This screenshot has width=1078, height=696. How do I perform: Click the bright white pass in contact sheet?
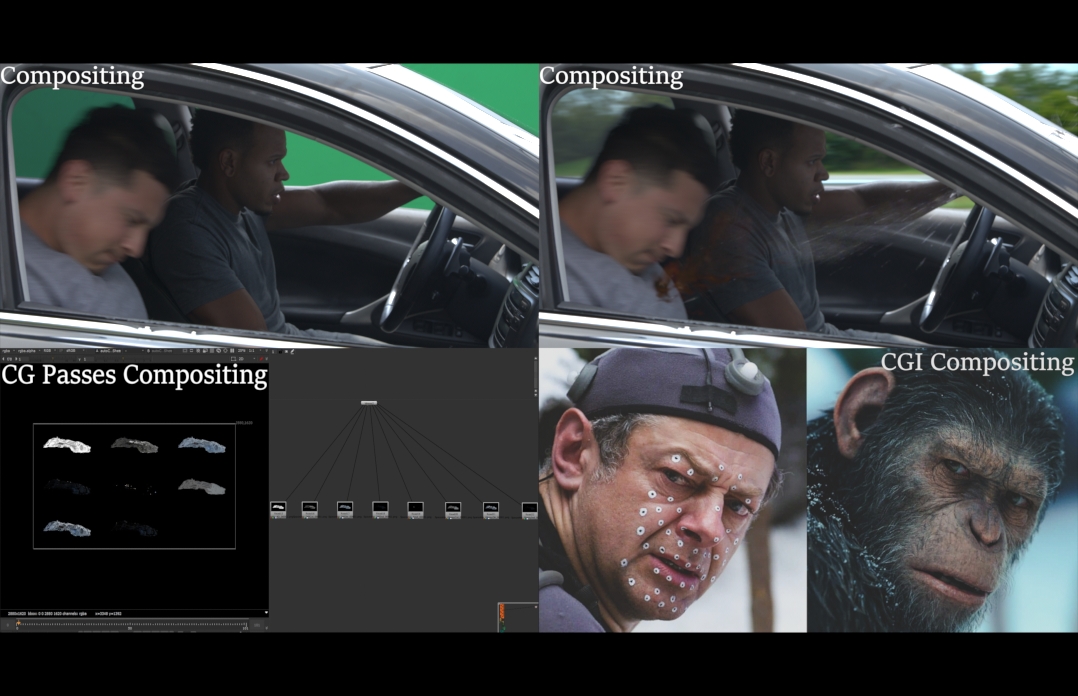67,446
